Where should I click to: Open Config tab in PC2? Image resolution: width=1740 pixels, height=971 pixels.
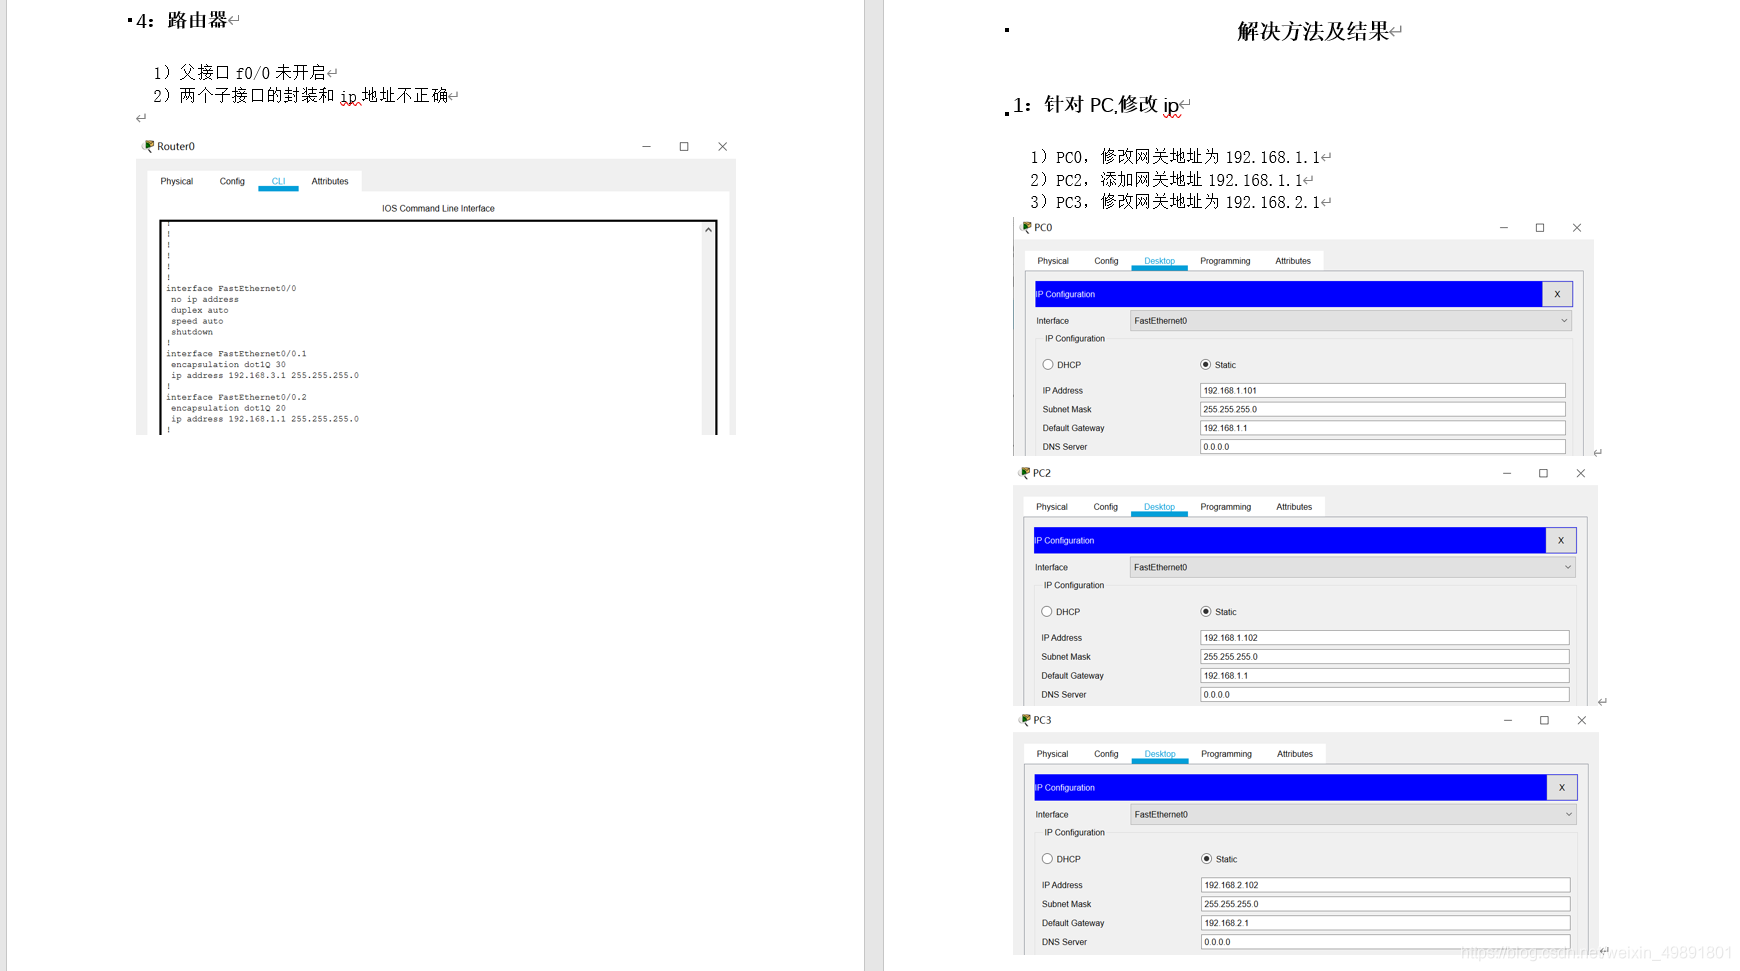[x=1106, y=507]
